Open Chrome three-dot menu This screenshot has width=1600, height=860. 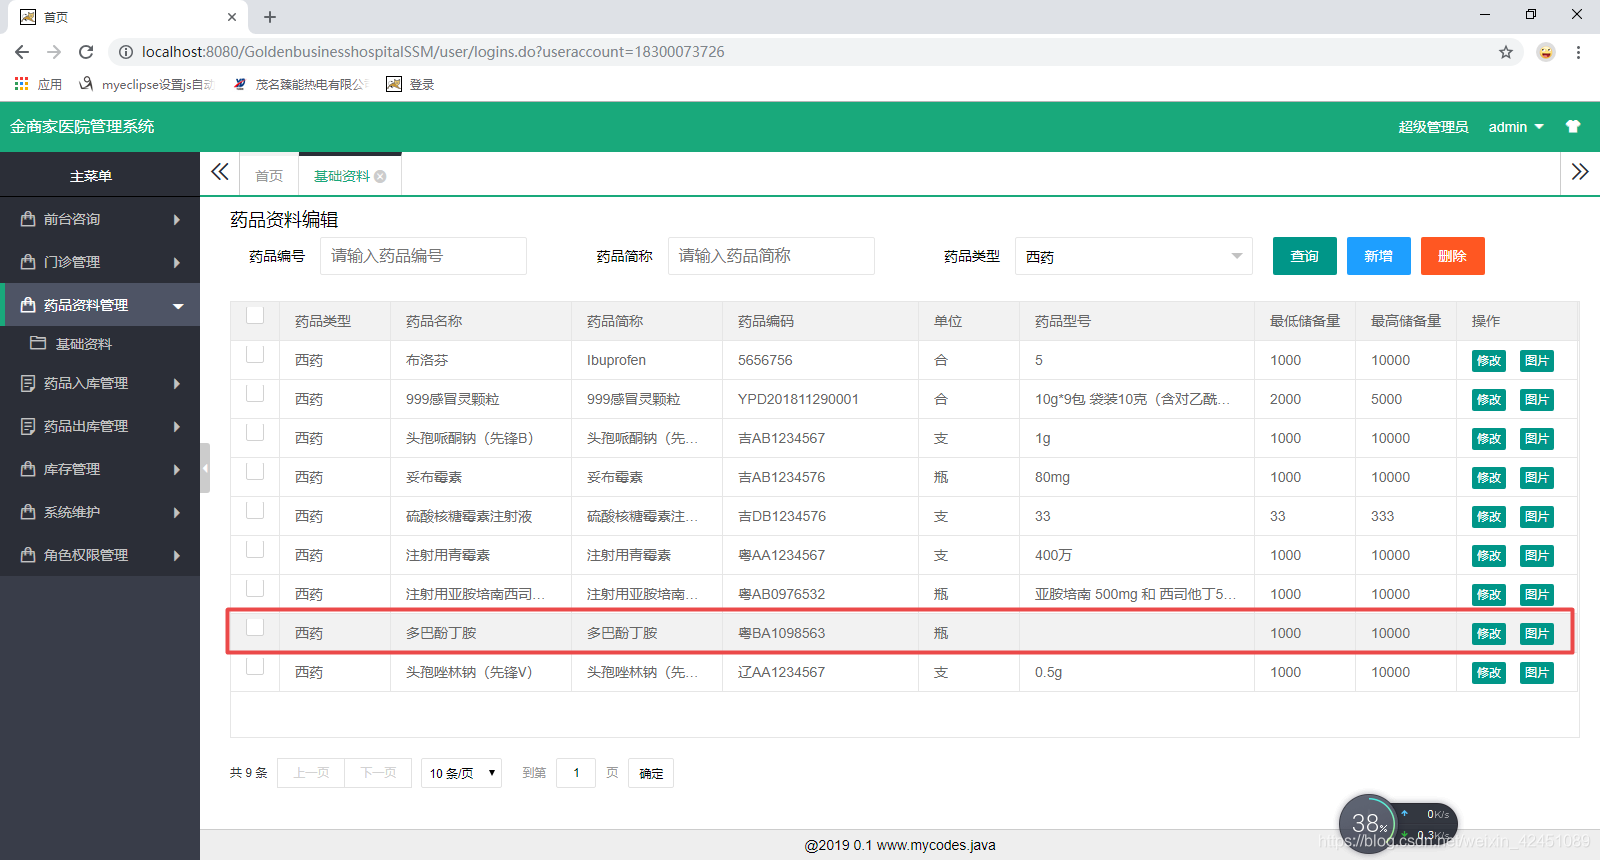tap(1578, 52)
